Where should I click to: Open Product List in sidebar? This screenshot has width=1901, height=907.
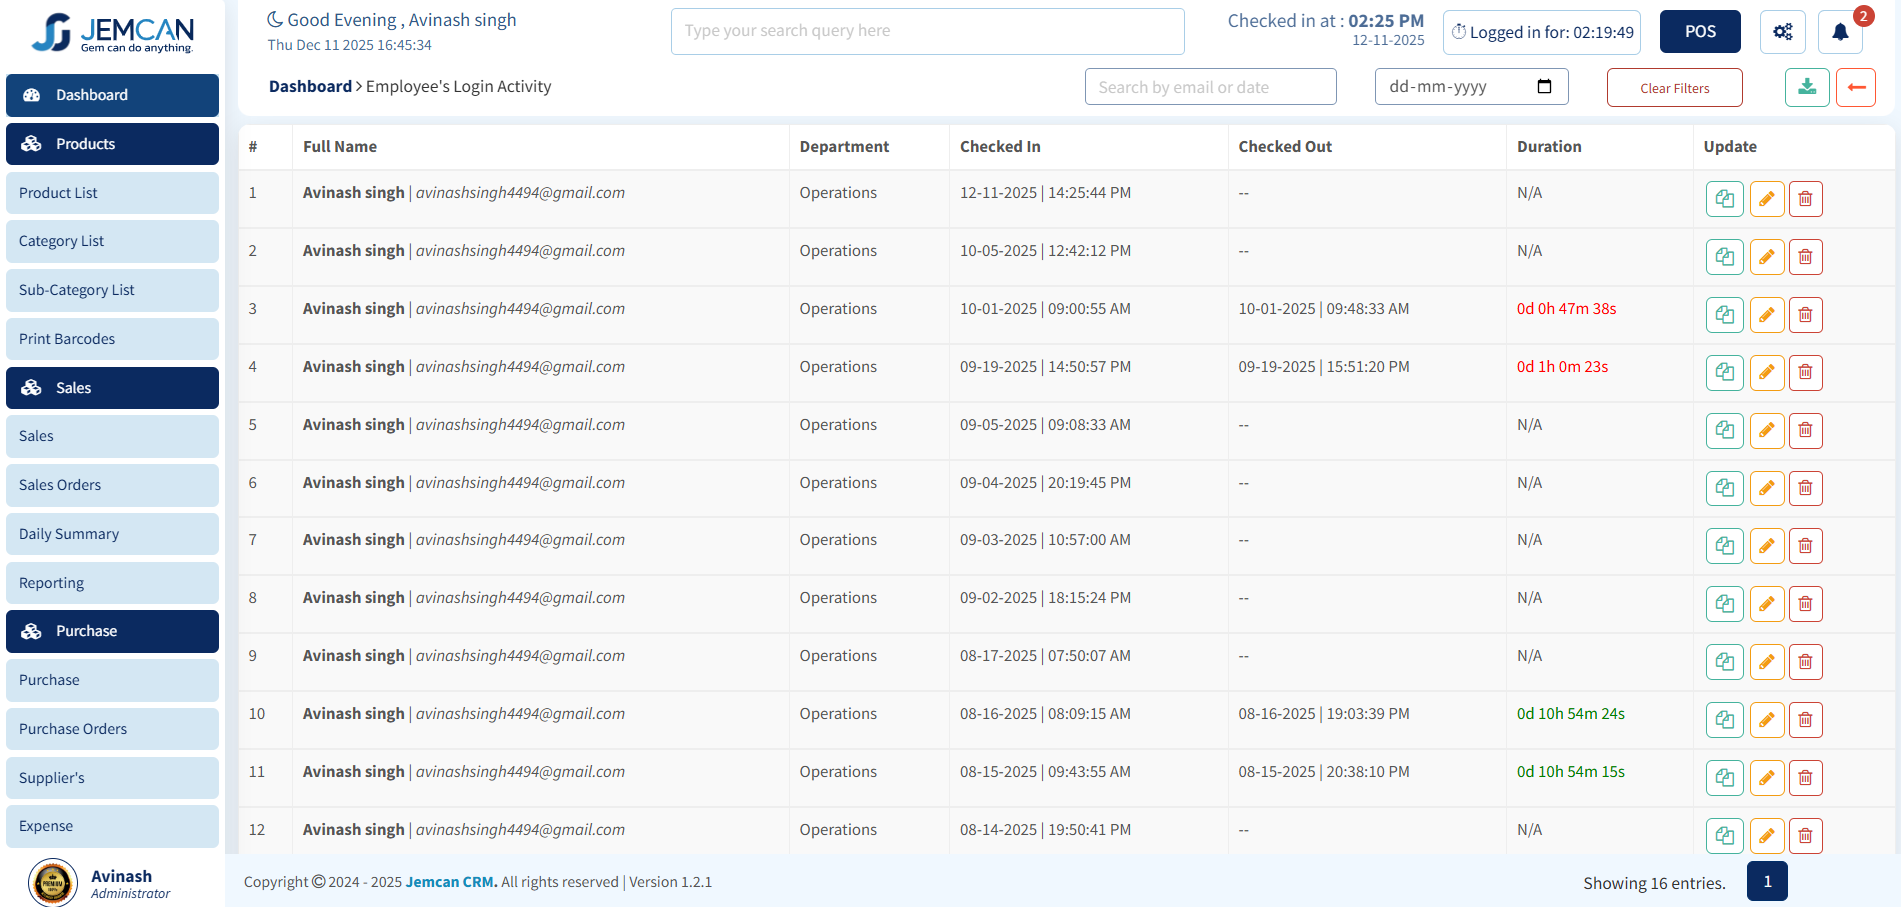coord(112,193)
